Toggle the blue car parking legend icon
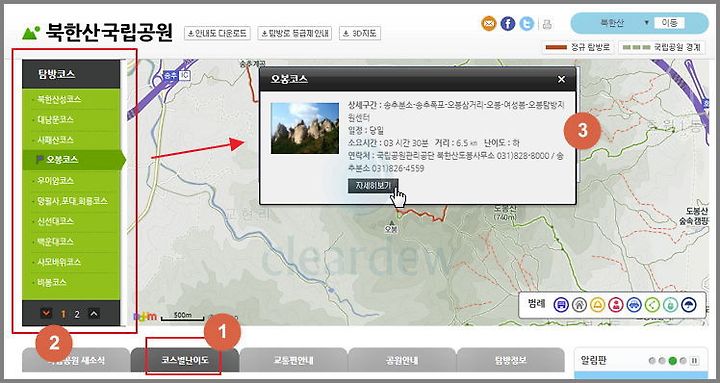This screenshot has height=383, width=720. pyautogui.click(x=634, y=304)
